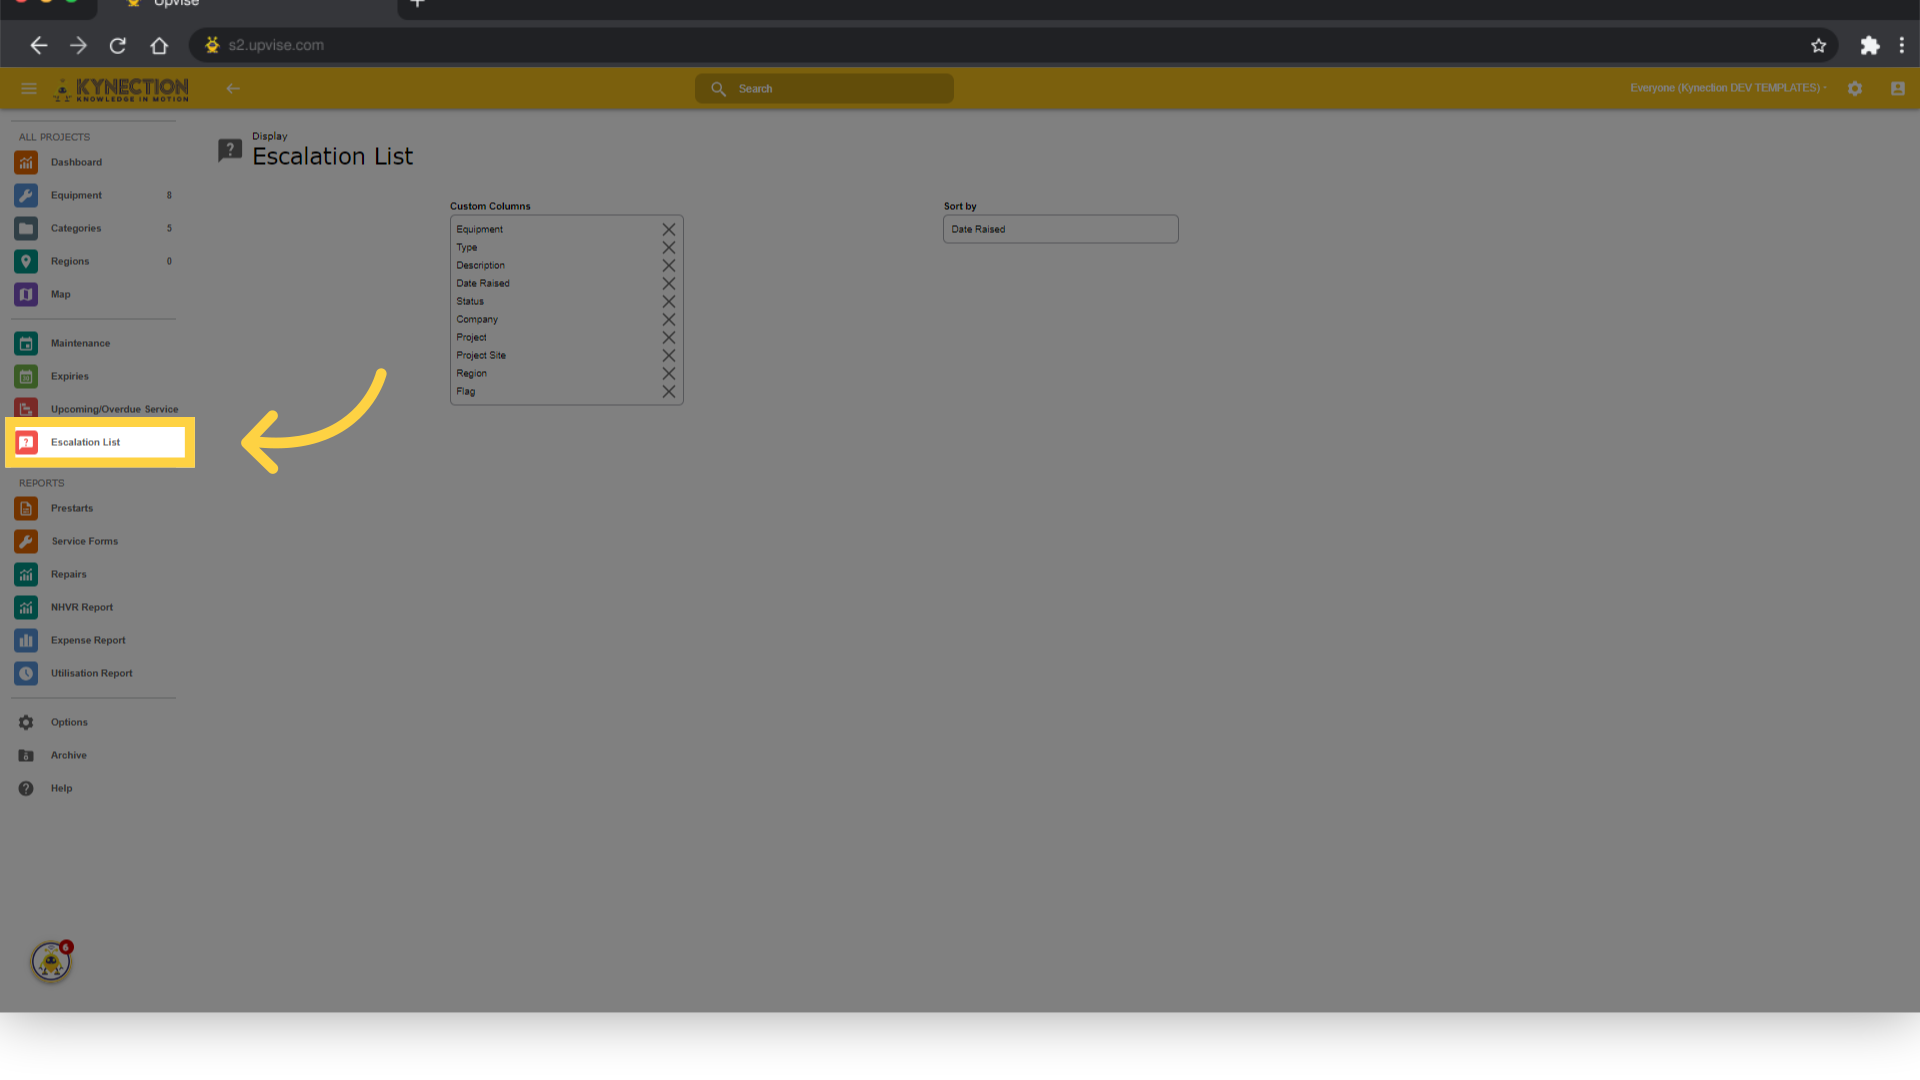
Task: Open the Sort by Date Raised dropdown
Action: tap(1060, 229)
